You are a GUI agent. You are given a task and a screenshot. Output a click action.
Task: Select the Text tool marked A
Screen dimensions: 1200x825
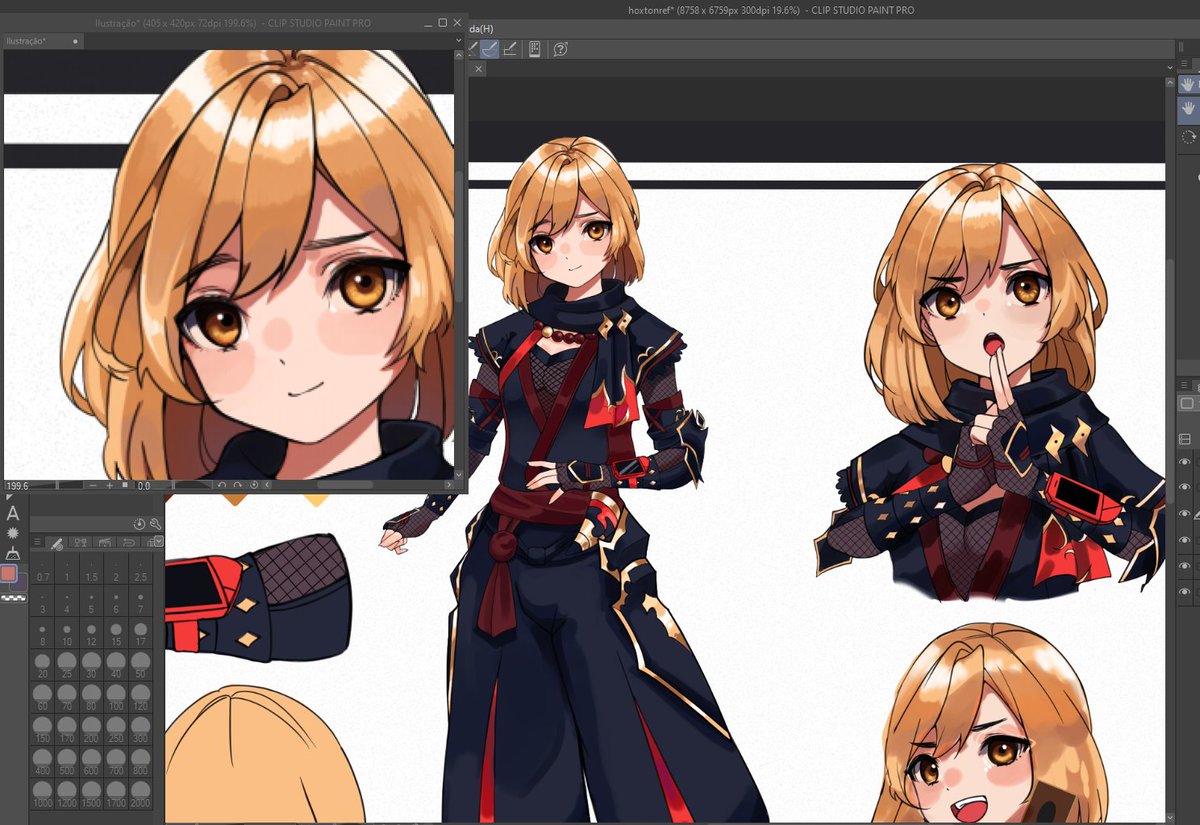(13, 513)
